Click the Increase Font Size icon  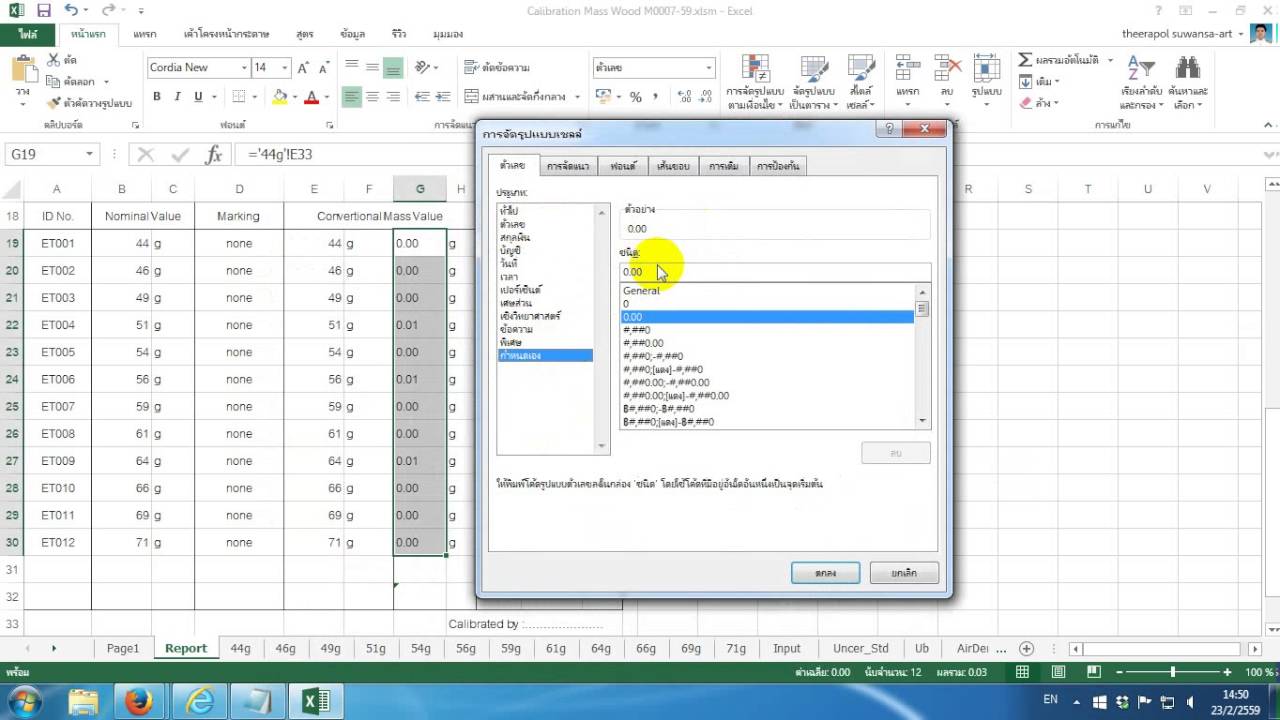(x=303, y=67)
